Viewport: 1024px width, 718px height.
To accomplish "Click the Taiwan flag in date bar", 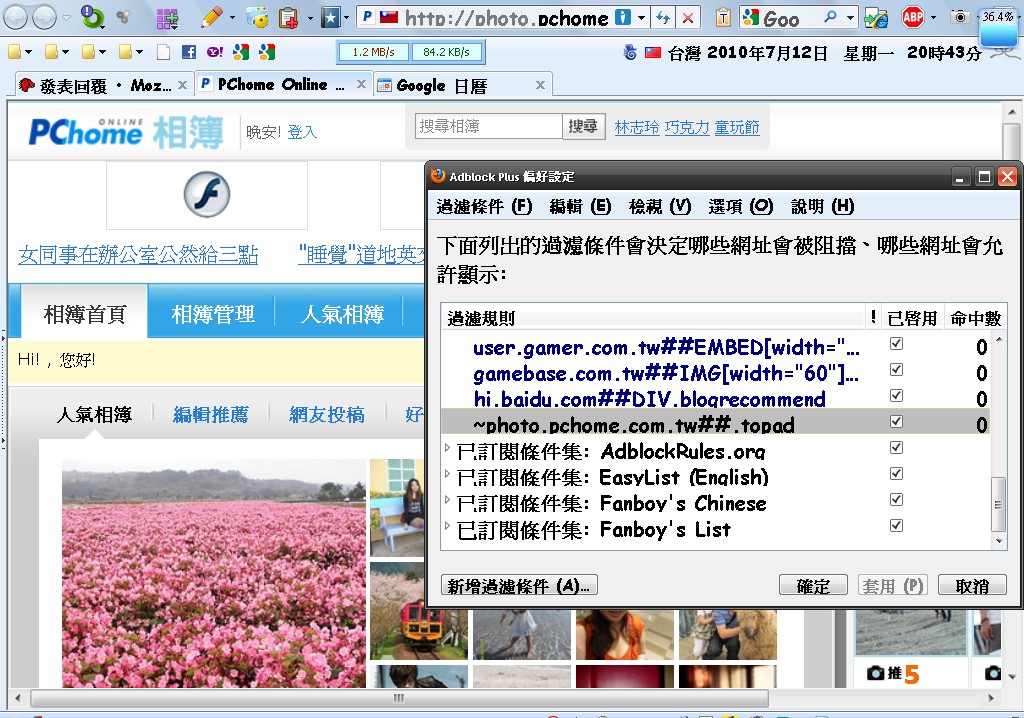I will 653,52.
